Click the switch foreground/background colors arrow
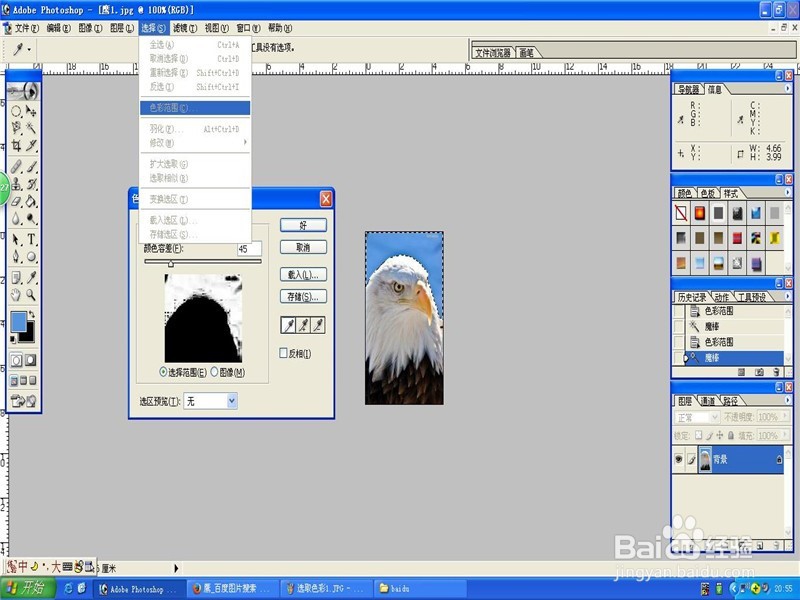Screen dimensions: 800x600 pos(32,314)
